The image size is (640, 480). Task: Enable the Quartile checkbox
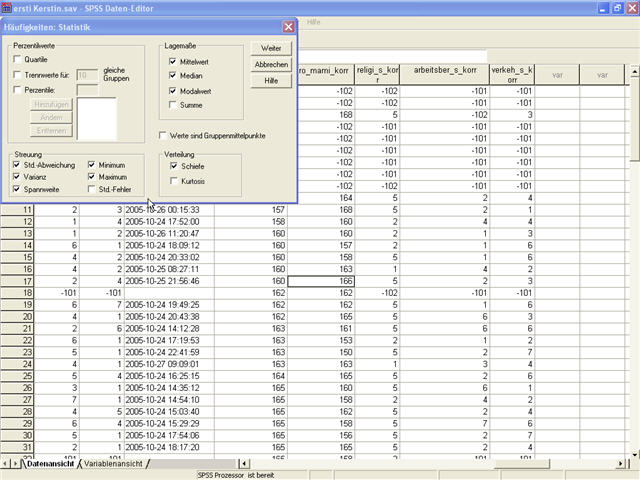click(18, 60)
